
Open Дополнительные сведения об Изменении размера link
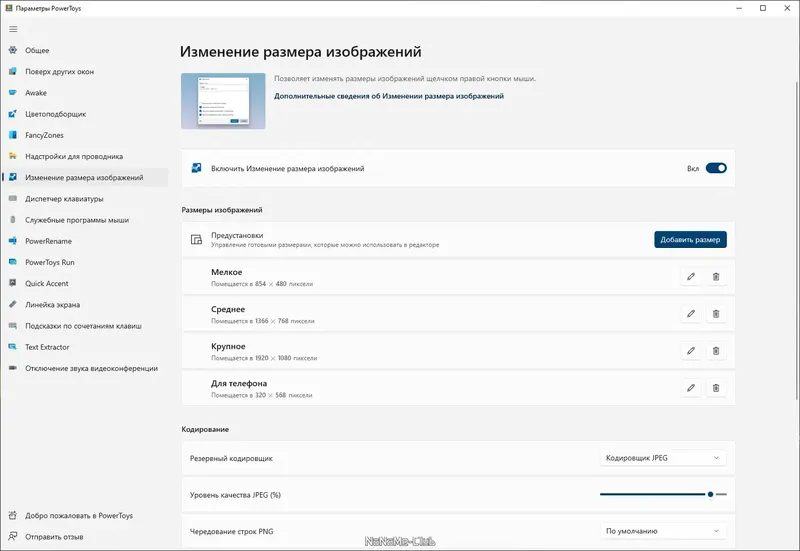tap(389, 96)
